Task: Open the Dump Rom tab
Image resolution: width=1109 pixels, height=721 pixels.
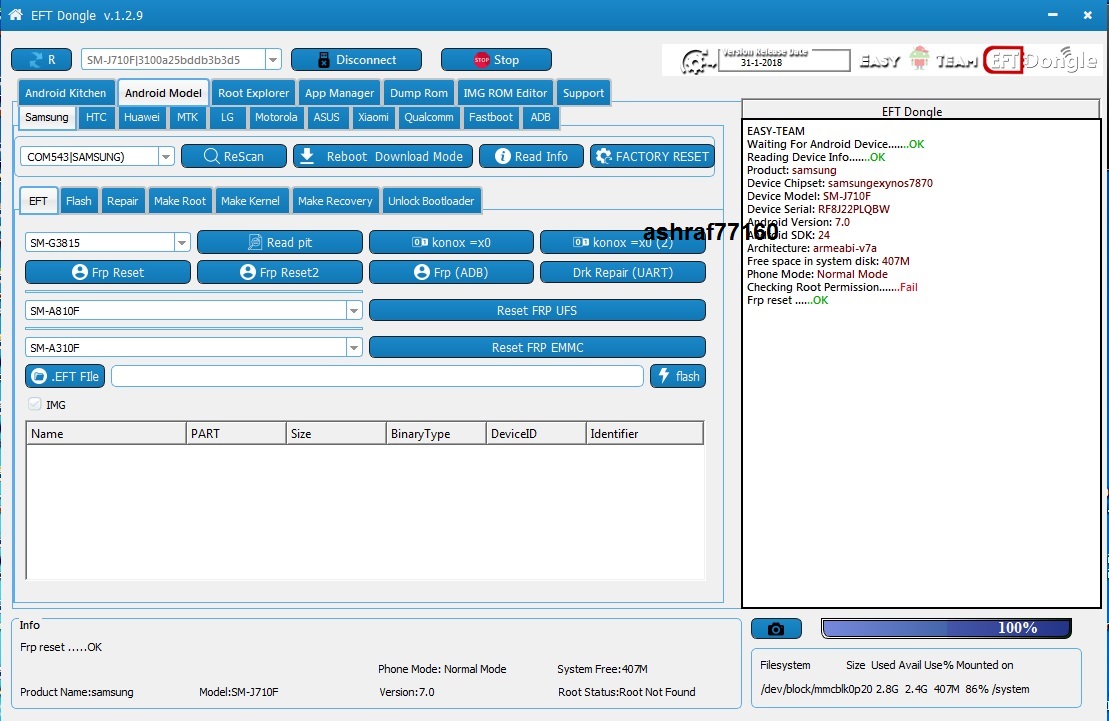Action: point(419,93)
